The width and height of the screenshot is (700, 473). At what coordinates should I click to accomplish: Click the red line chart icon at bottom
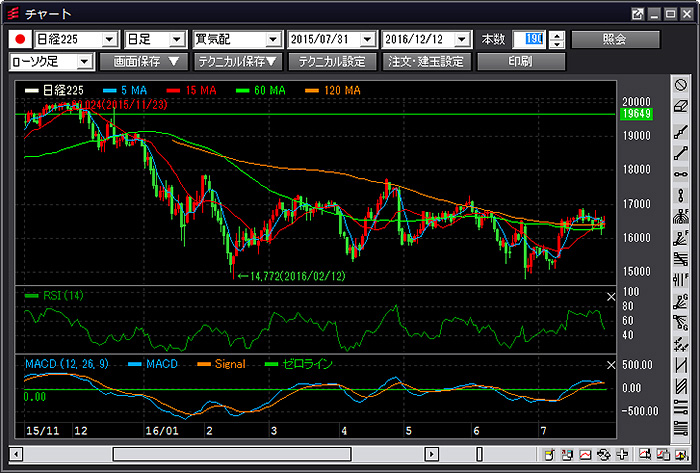[x=585, y=455]
